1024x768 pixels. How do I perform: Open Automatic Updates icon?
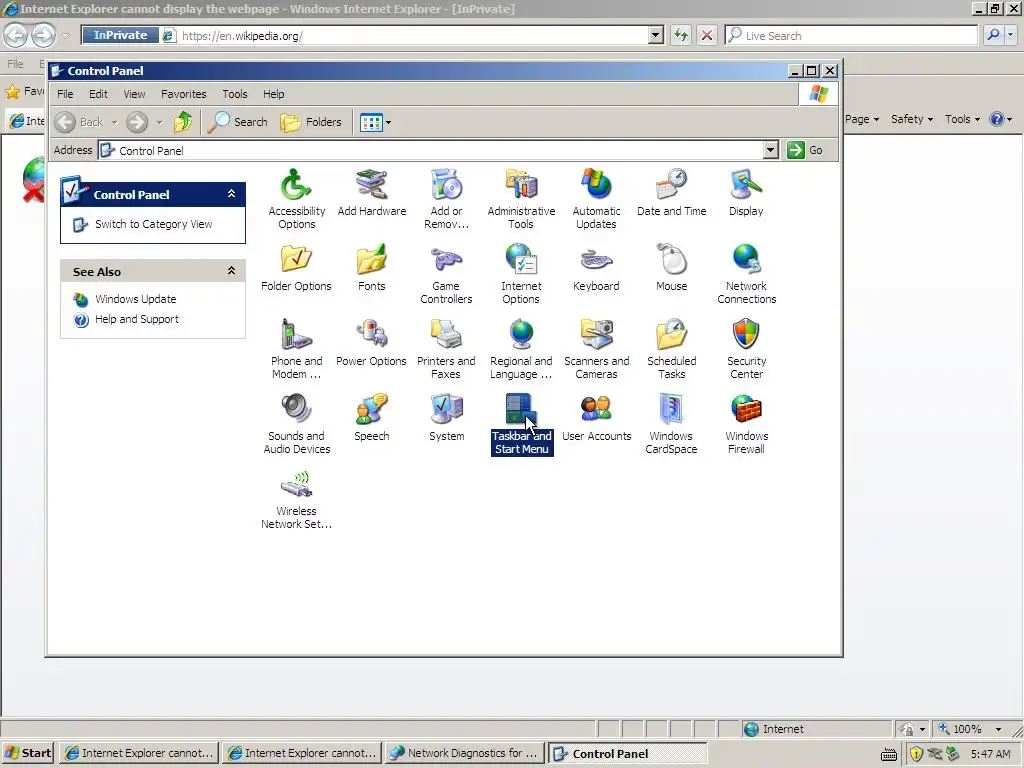[x=596, y=199]
